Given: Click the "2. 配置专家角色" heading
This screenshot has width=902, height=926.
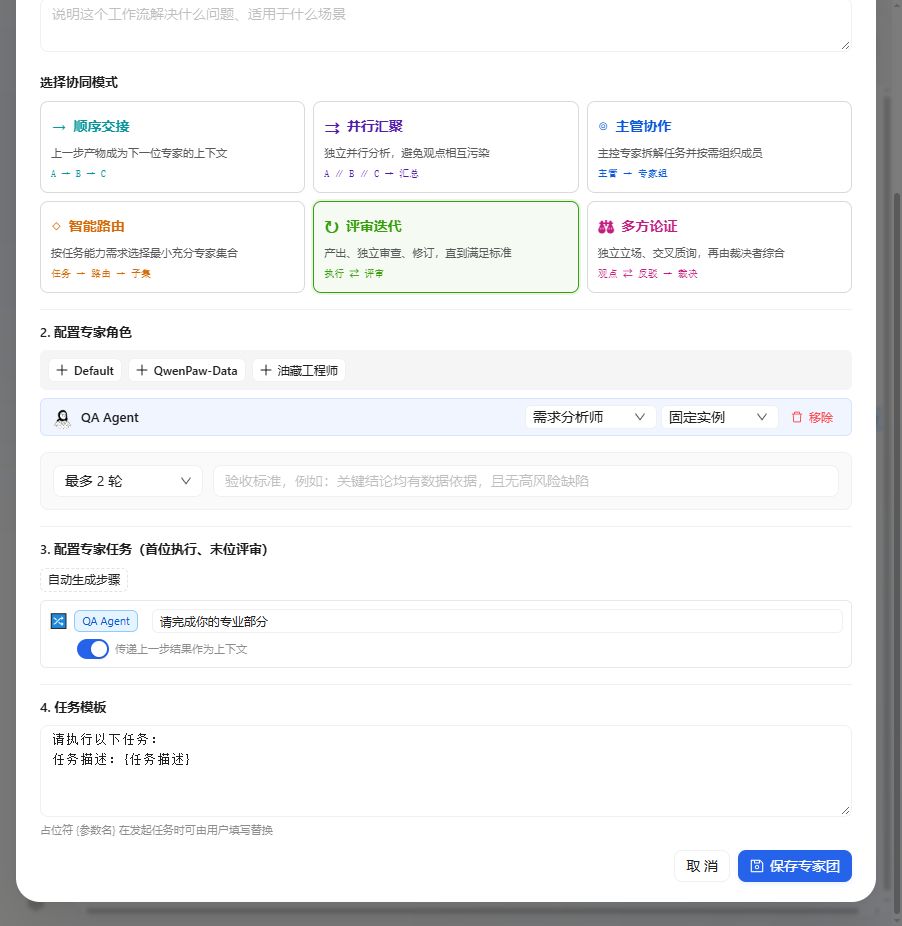Looking at the screenshot, I should point(86,332).
